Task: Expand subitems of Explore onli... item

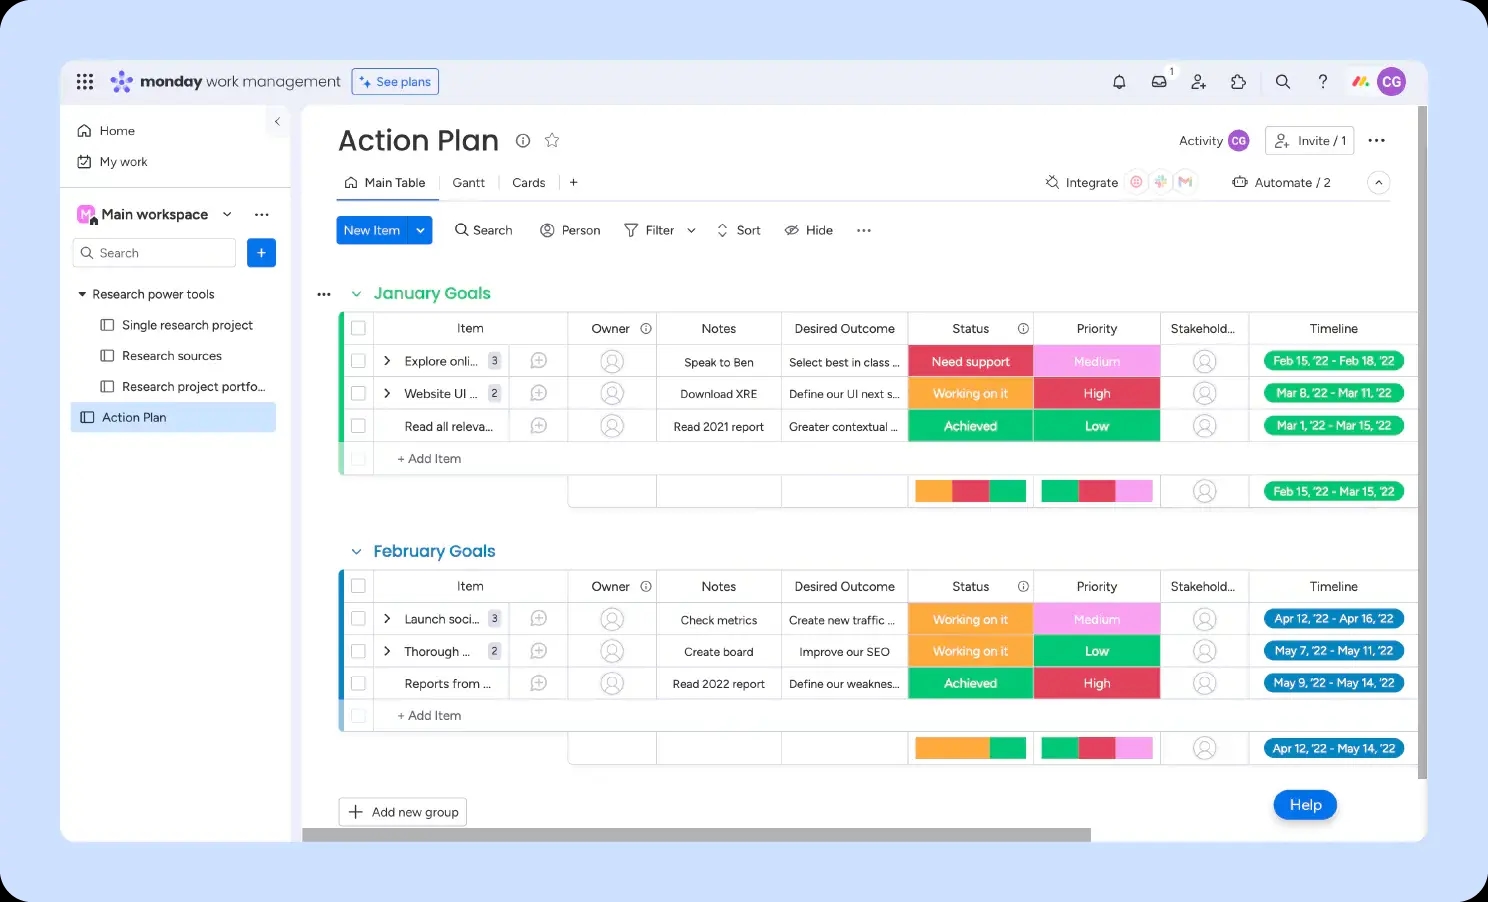Action: coord(387,361)
